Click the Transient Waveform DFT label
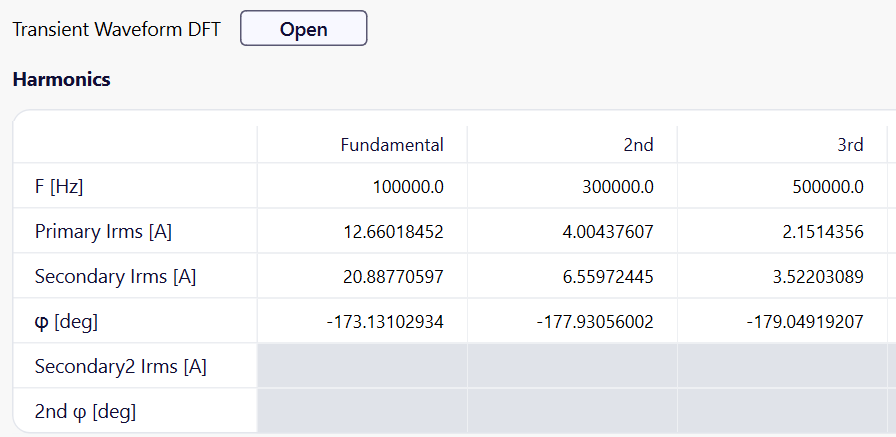 click(116, 29)
